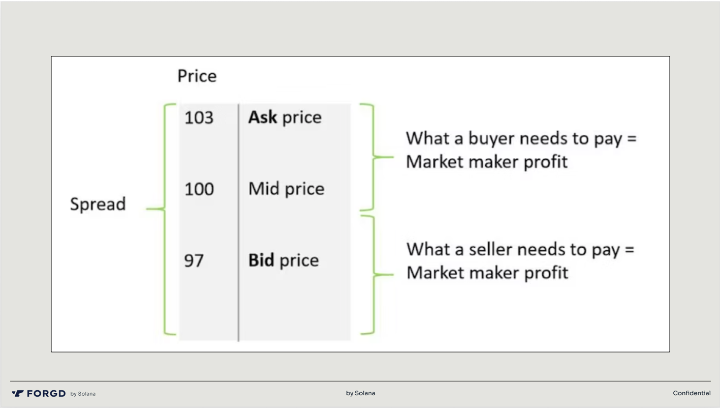Image resolution: width=722 pixels, height=408 pixels.
Task: Select the 100 price value
Action: coord(199,188)
